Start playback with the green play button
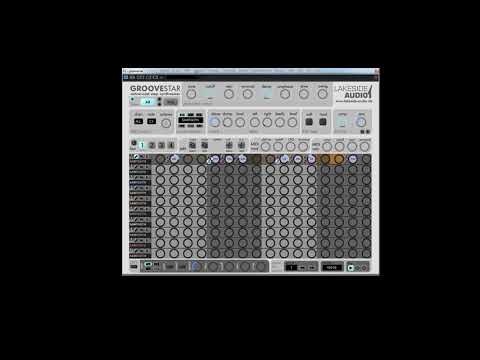The image size is (480, 360). tap(350, 268)
